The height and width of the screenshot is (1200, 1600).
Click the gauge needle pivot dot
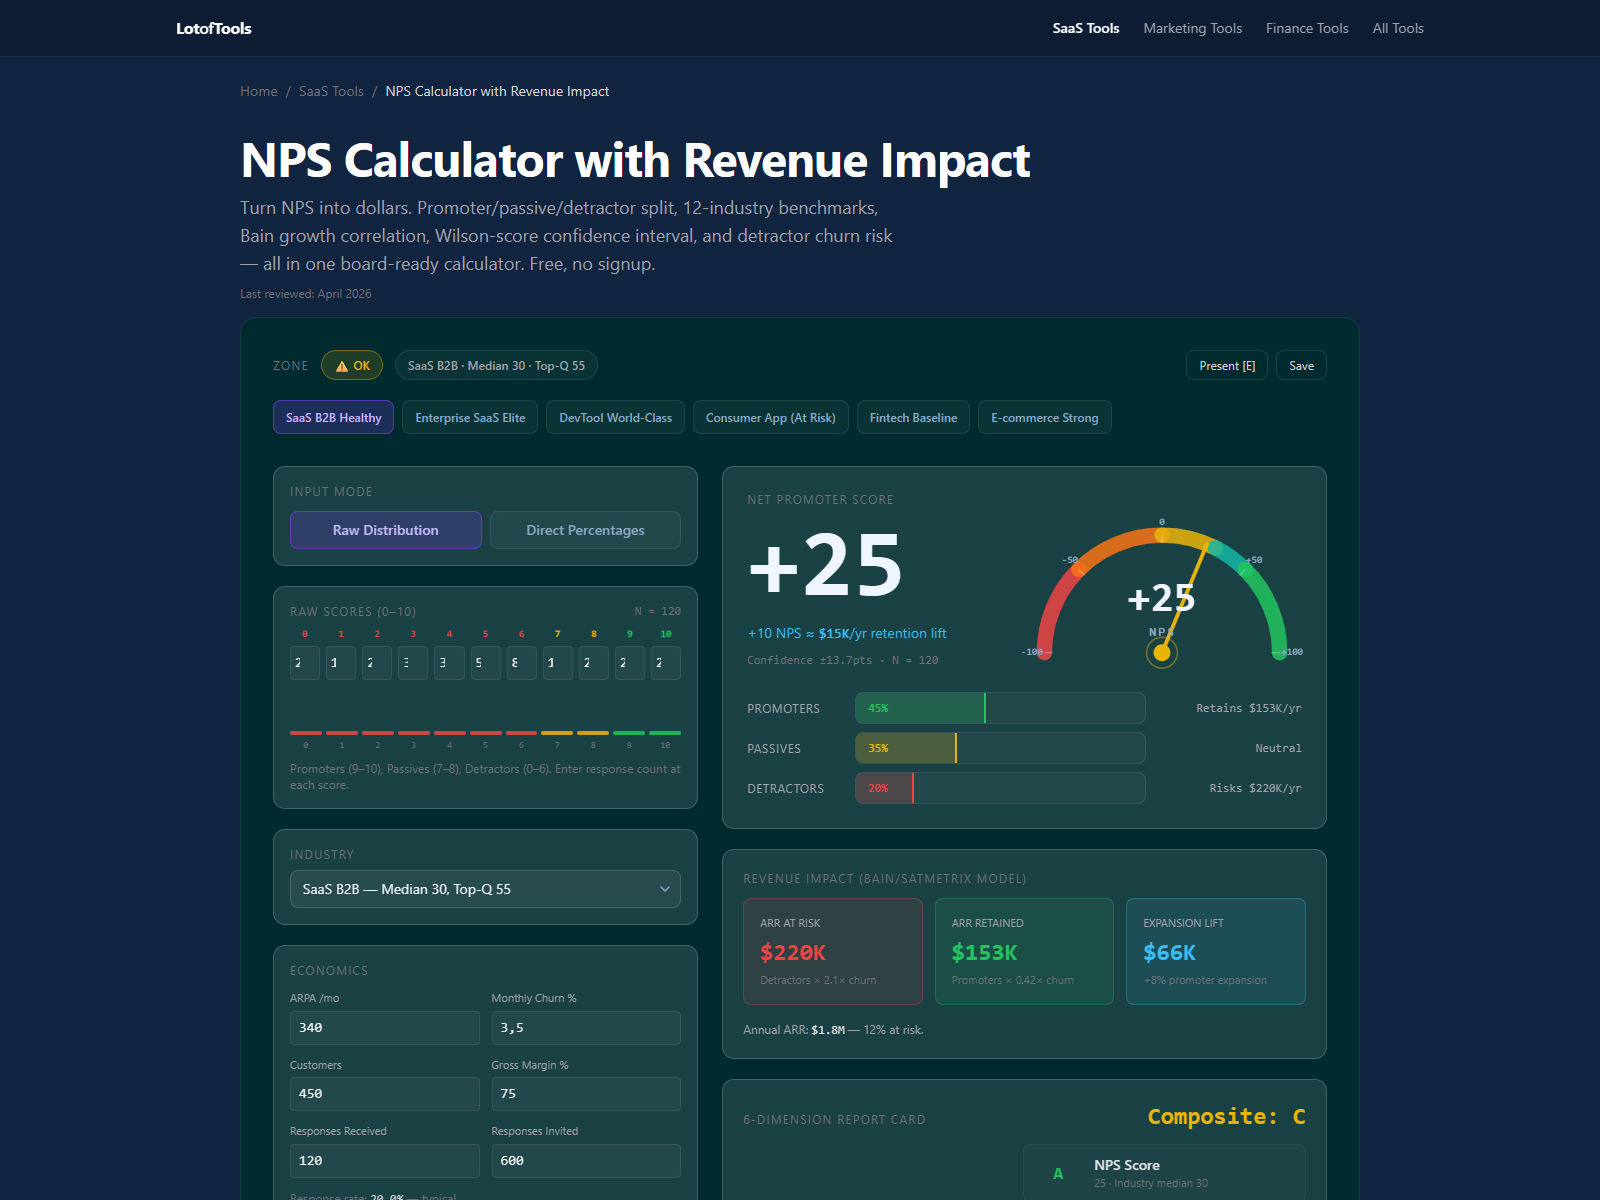point(1161,653)
